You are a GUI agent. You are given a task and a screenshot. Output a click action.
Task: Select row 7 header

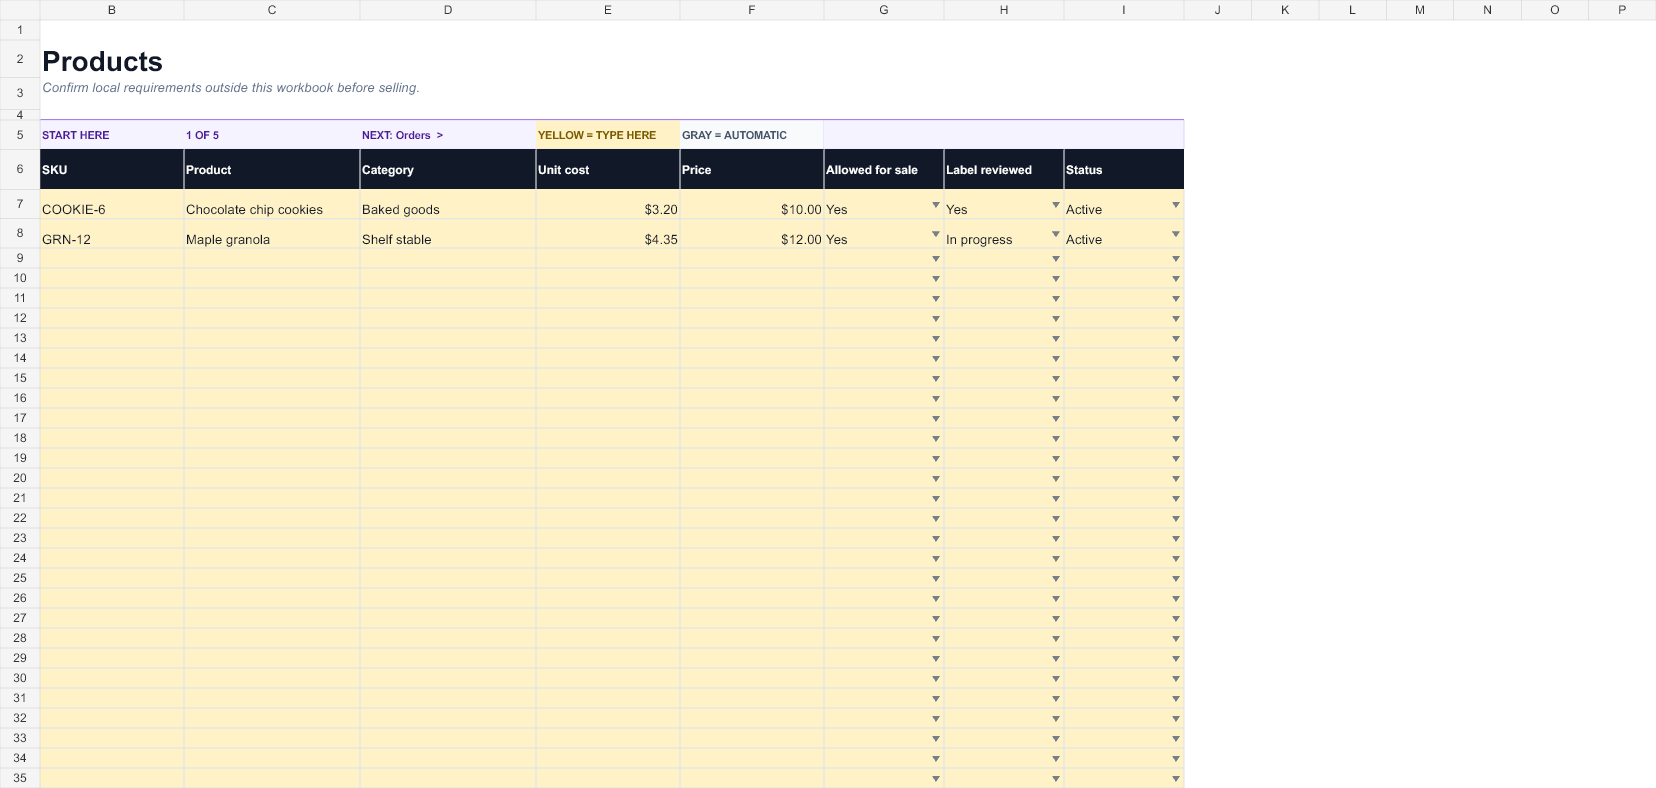tap(20, 204)
